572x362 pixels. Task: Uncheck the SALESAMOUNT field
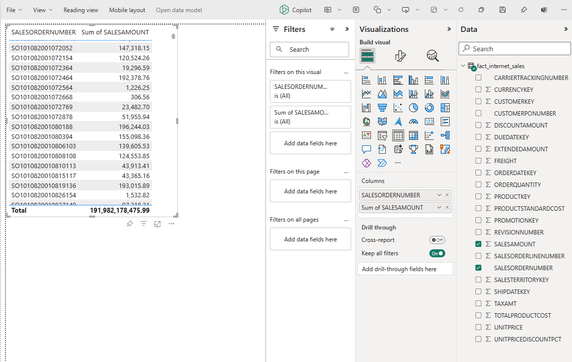478,244
